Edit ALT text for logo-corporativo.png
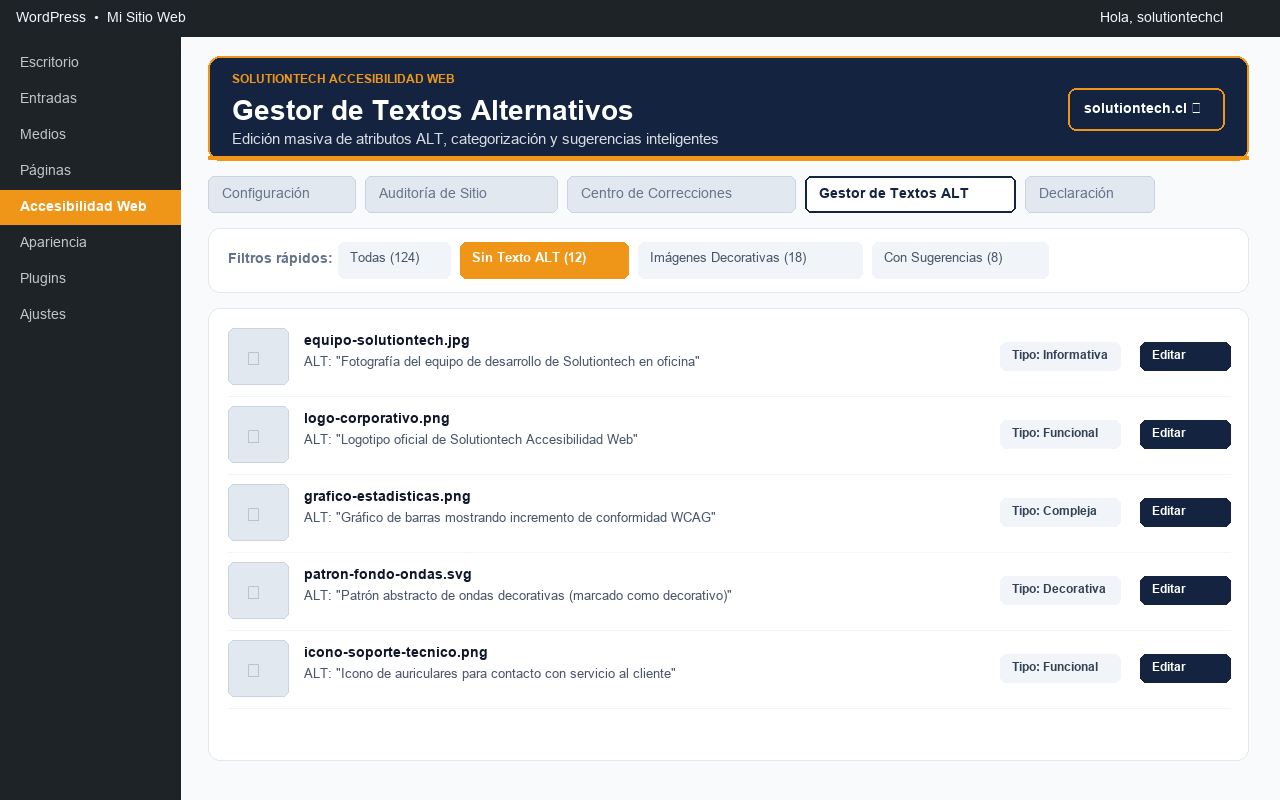 click(1185, 434)
